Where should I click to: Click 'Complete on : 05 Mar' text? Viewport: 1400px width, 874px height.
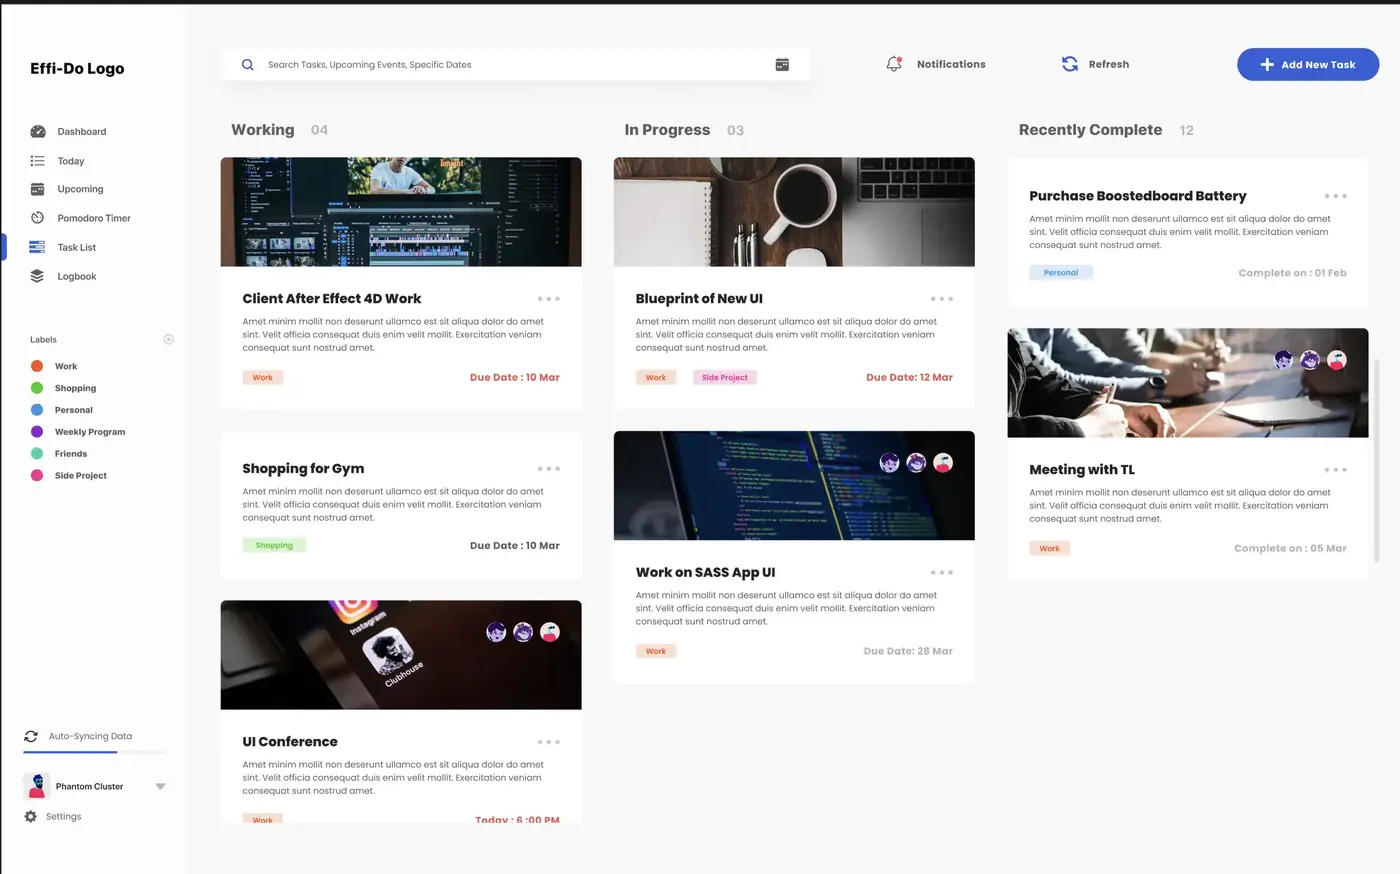tap(1290, 549)
